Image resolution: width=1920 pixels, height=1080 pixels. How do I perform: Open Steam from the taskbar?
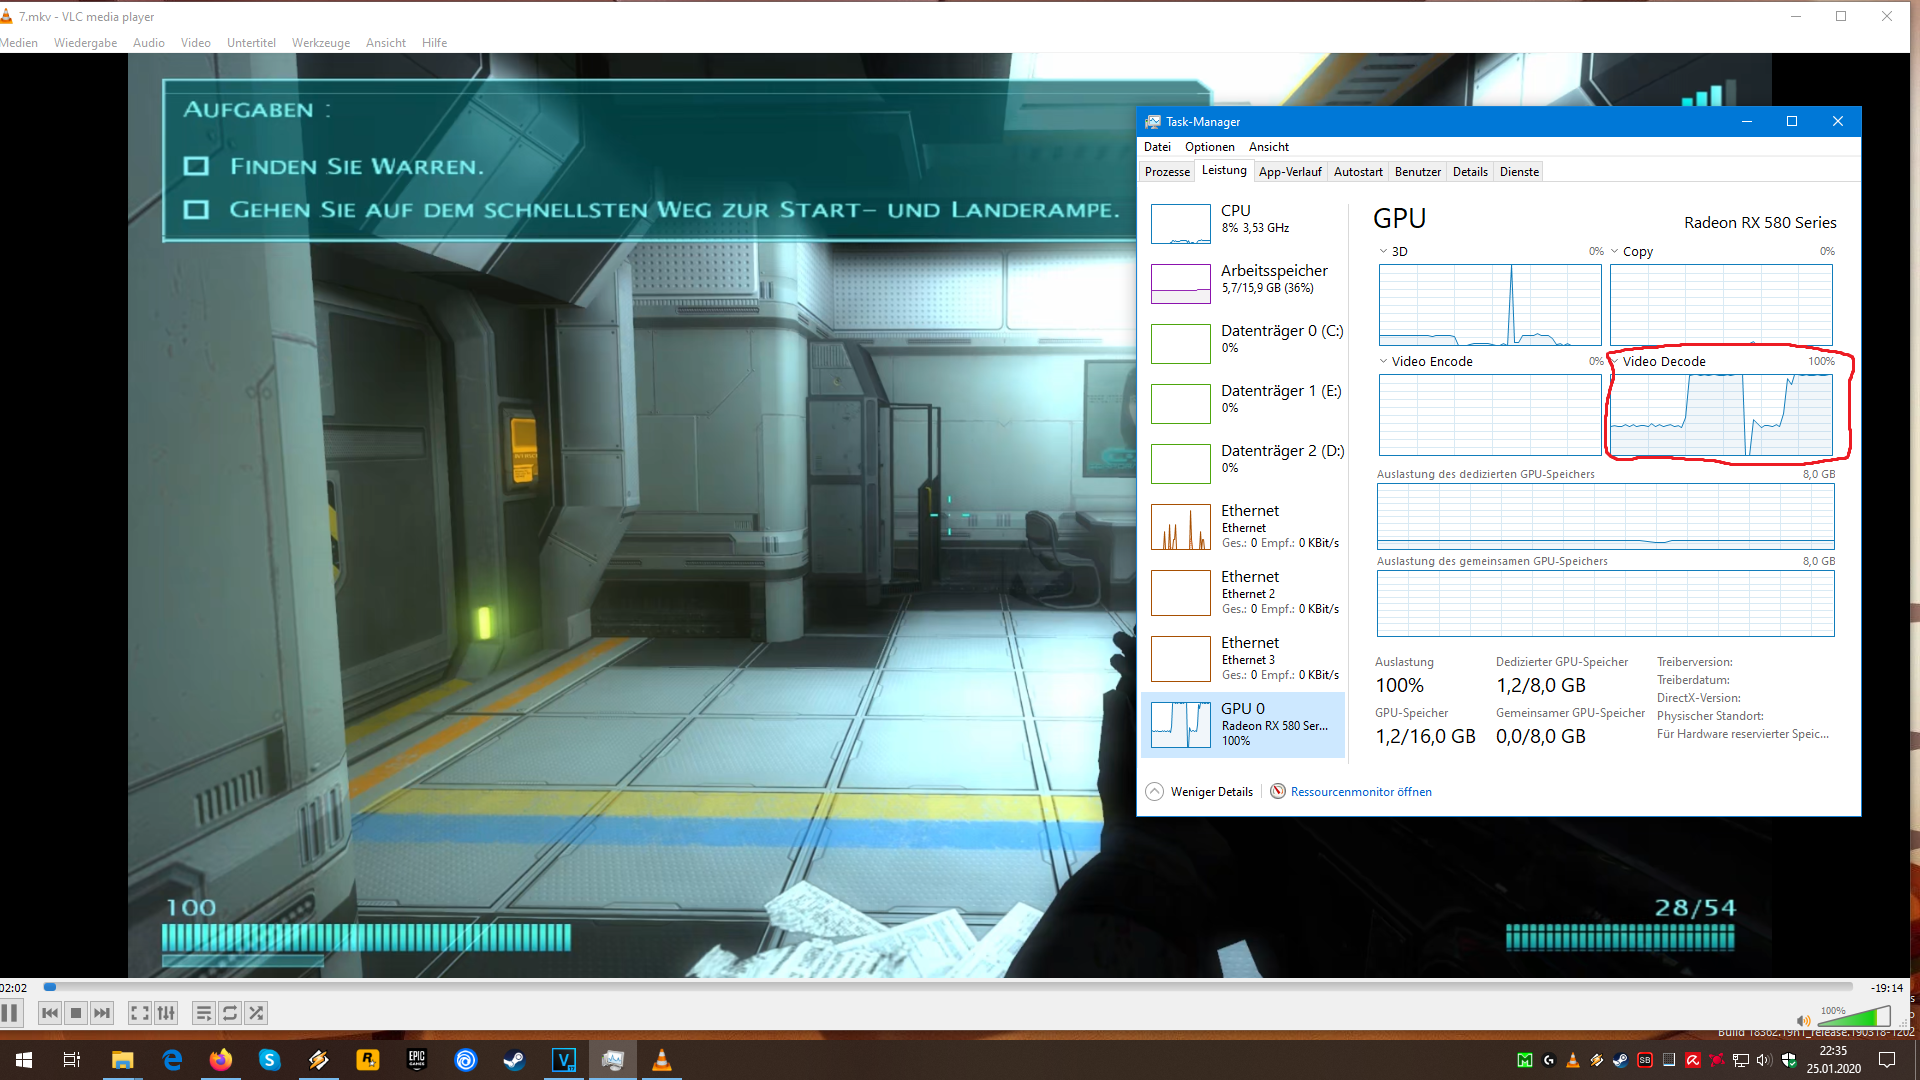click(x=514, y=1060)
